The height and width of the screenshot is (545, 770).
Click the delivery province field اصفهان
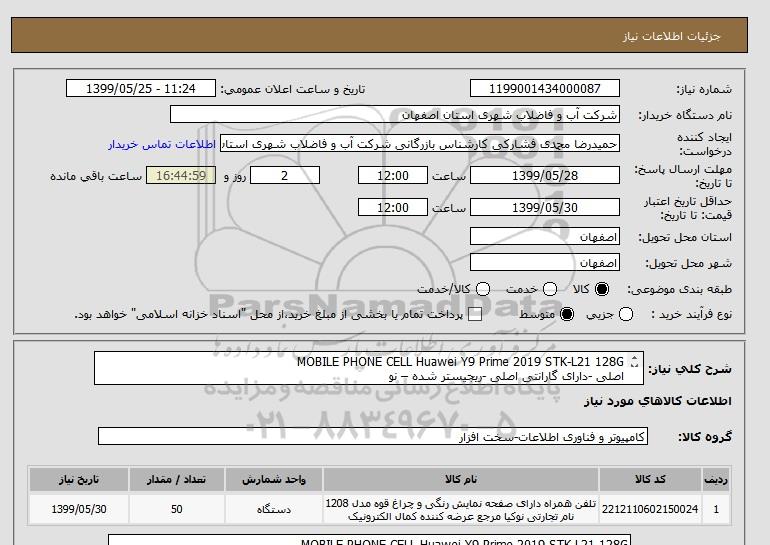[545, 237]
